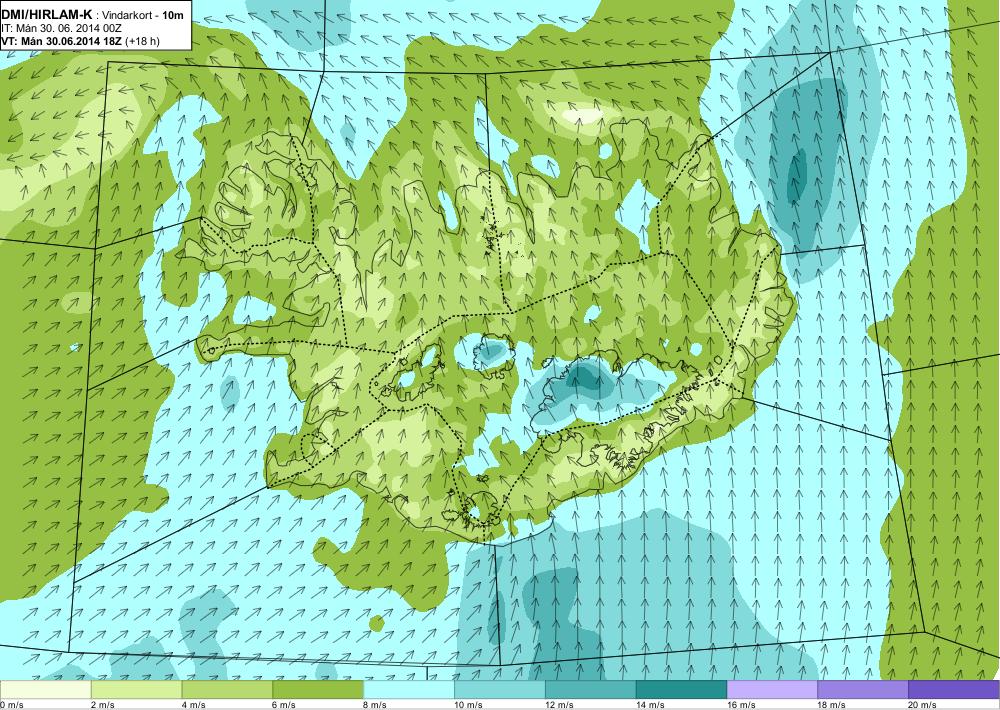The image size is (1000, 710).
Task: Click the "18 m/s" legend label
Action: click(x=832, y=705)
